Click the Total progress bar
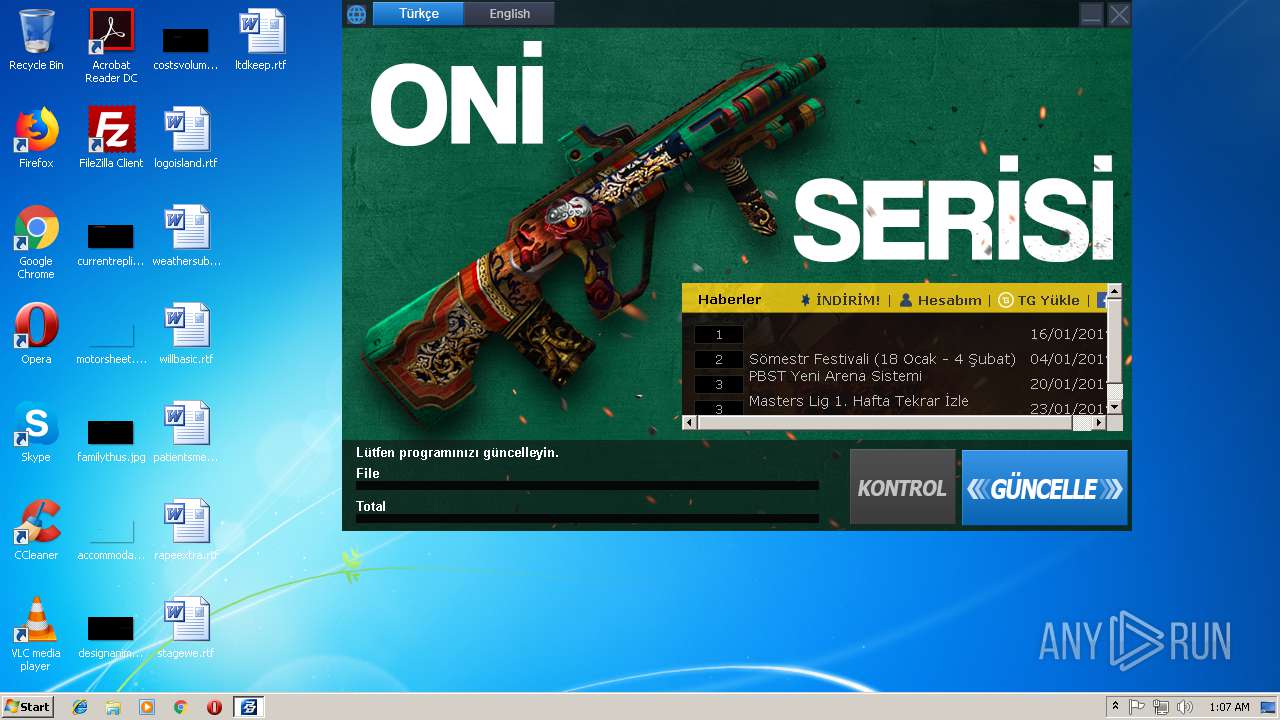1280x720 pixels. tap(587, 519)
